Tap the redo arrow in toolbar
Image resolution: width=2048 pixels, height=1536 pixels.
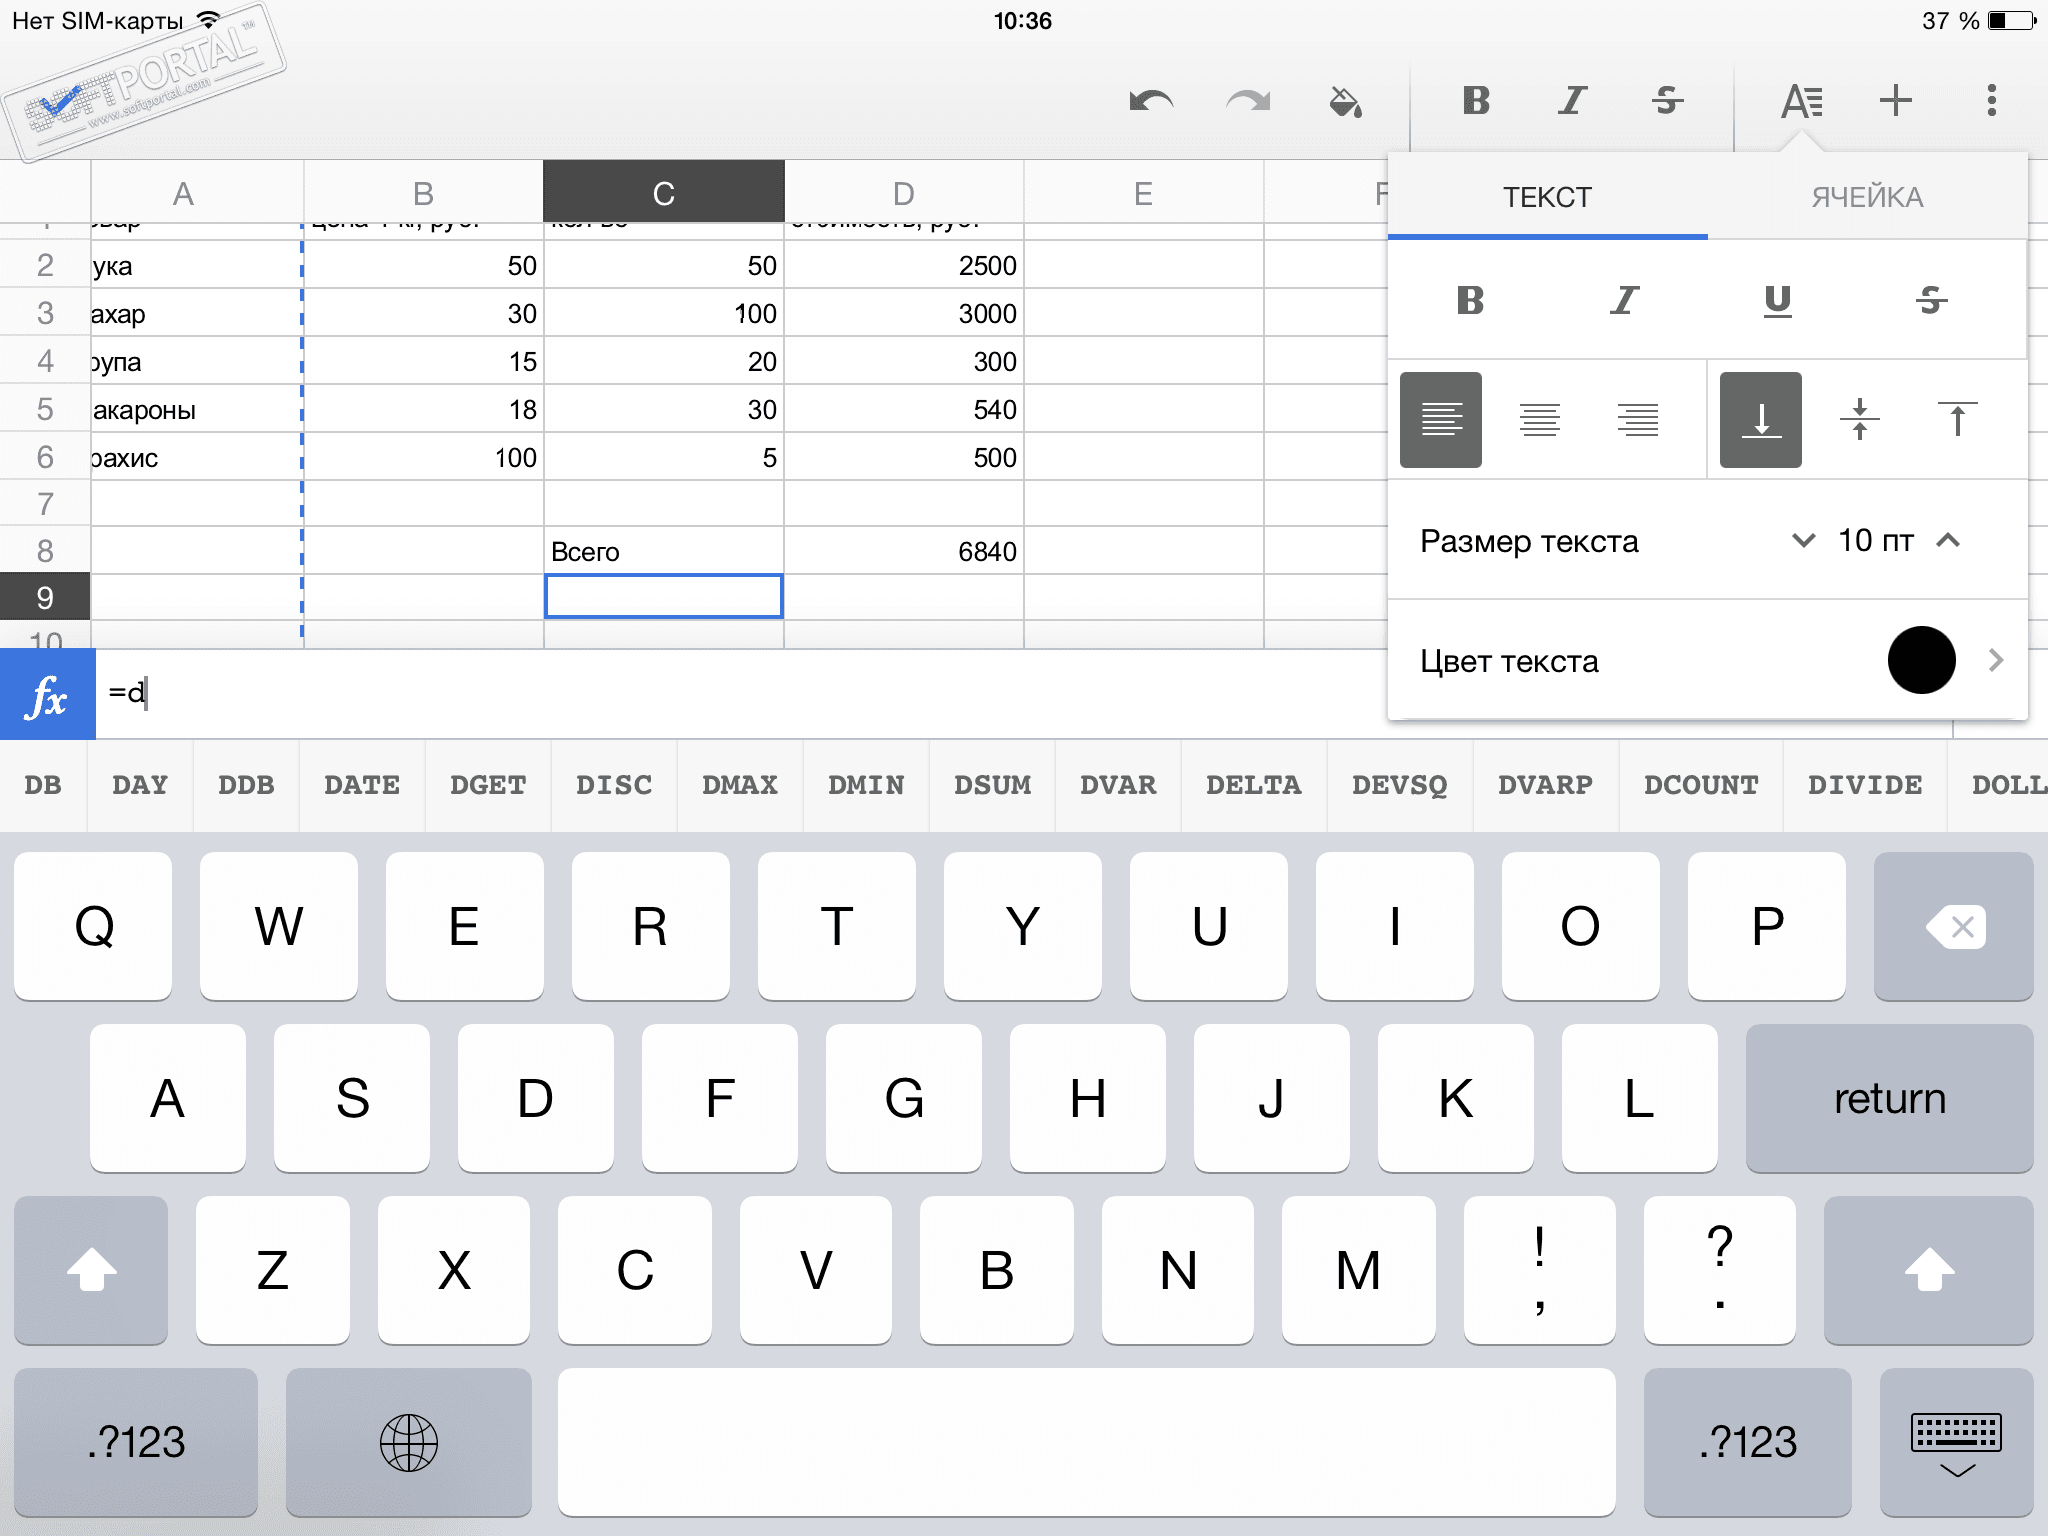1248,101
